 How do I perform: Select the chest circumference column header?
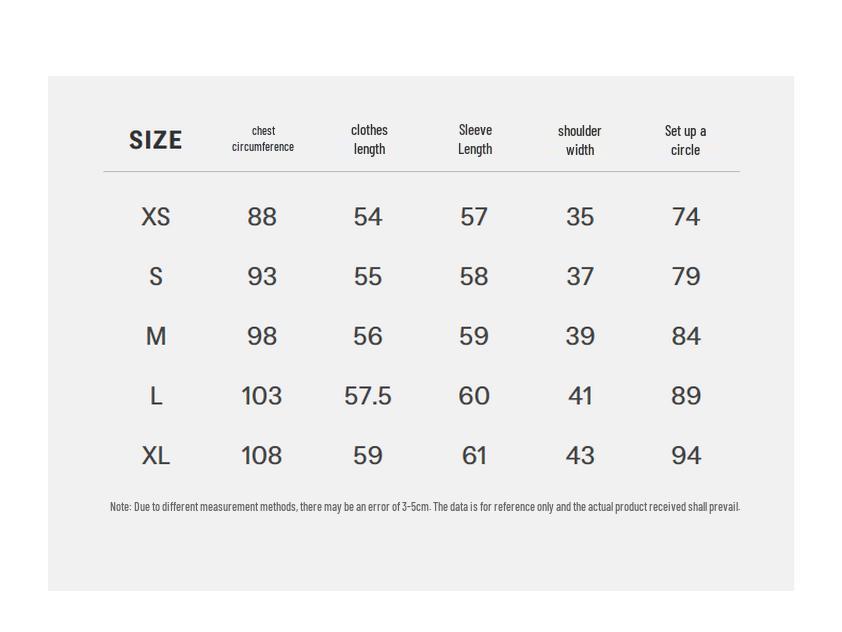(x=263, y=139)
